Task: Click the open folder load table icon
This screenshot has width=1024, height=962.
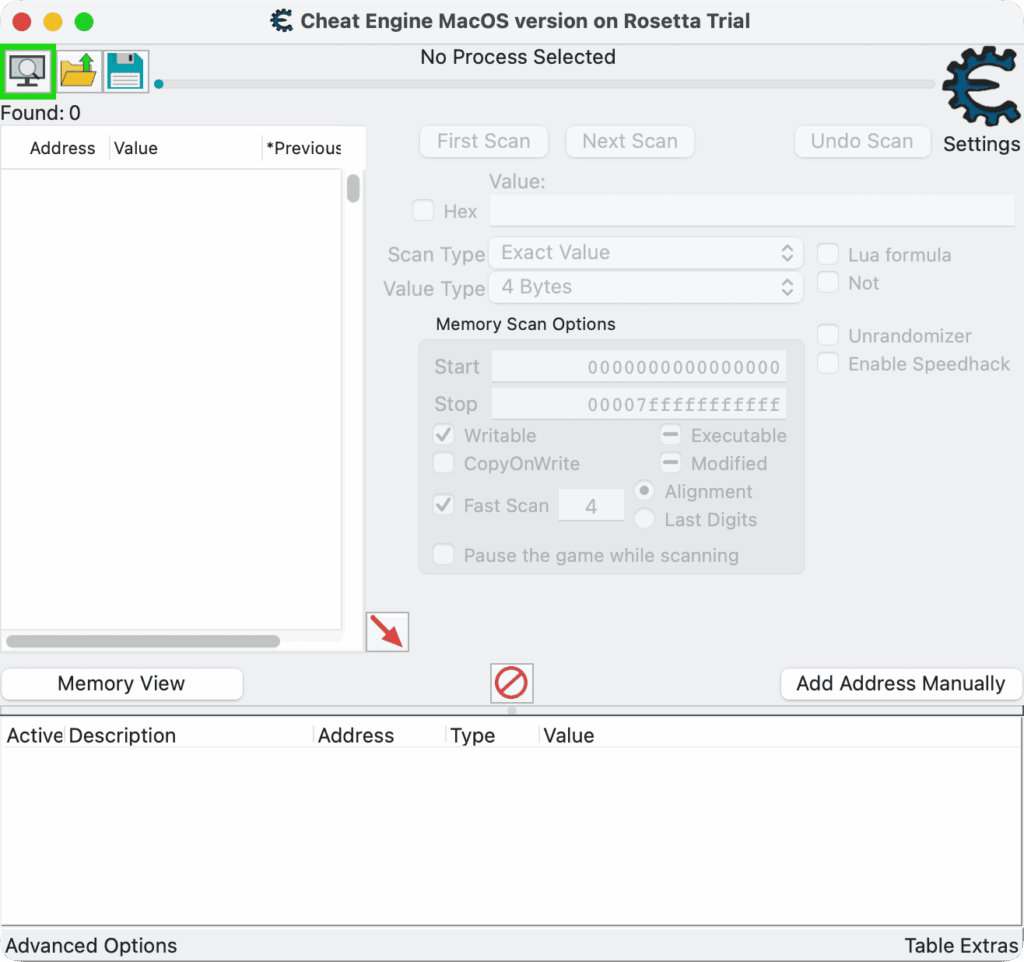Action: [78, 71]
